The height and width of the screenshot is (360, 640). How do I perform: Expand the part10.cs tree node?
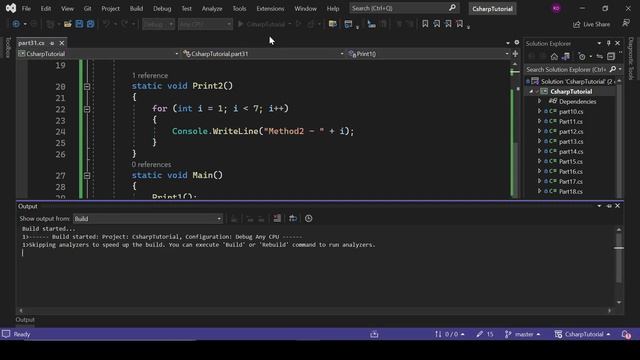(x=540, y=111)
